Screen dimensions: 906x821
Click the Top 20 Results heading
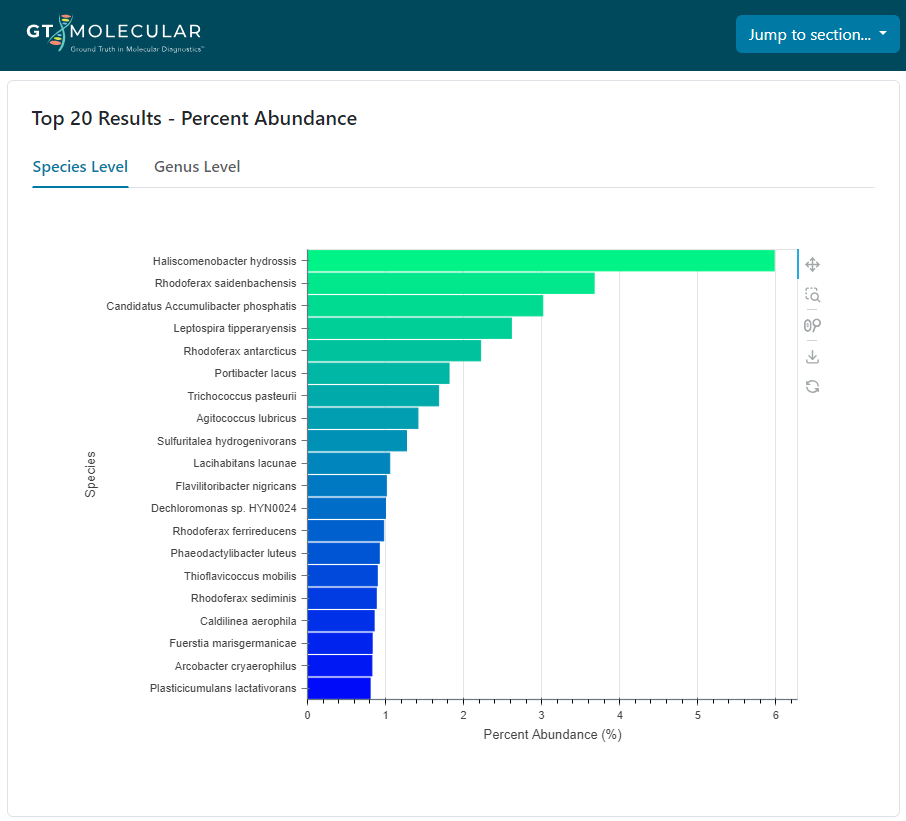point(194,118)
